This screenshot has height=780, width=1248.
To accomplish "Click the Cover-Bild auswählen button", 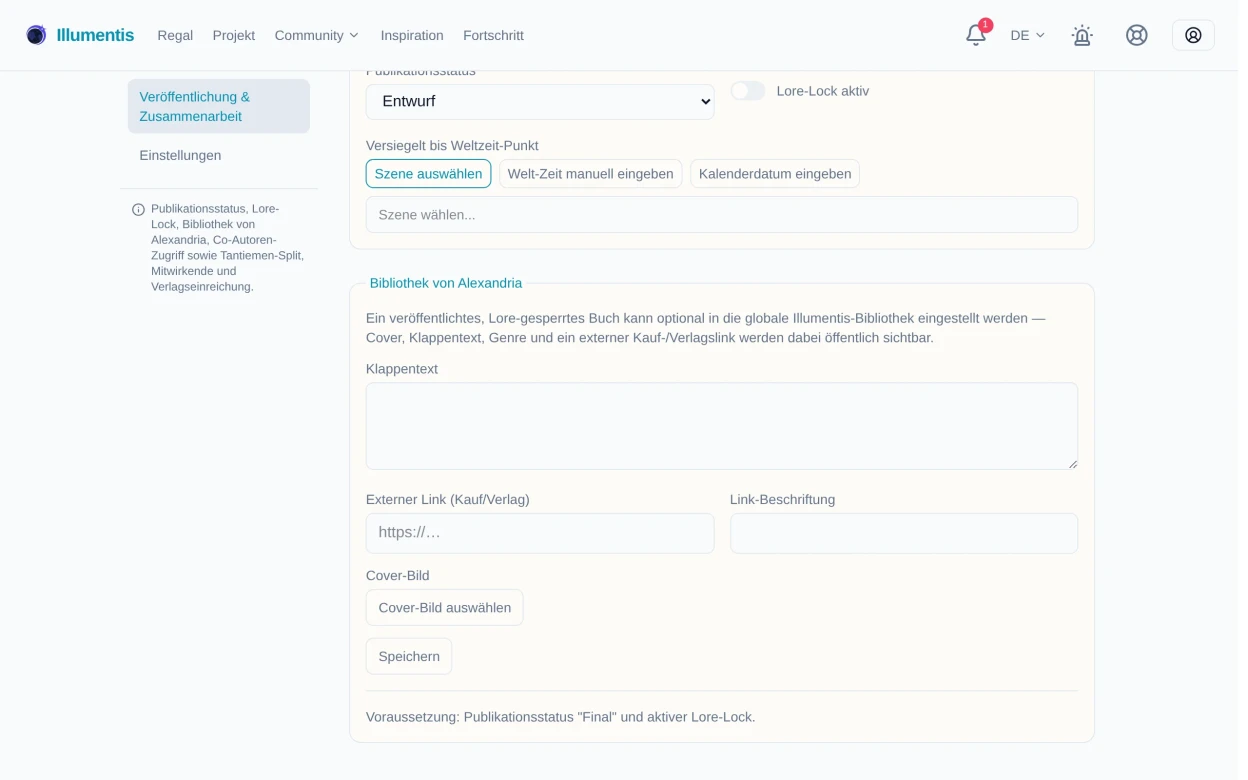I will click(x=445, y=608).
